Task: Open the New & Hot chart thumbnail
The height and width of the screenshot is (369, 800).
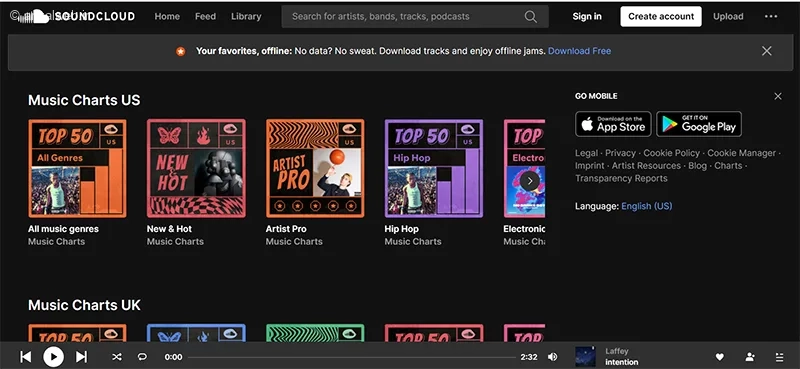Action: (196, 168)
